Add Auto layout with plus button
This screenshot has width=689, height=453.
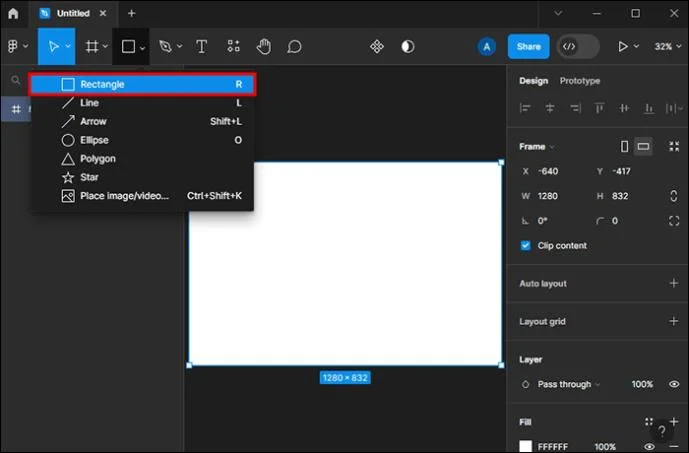[x=674, y=283]
